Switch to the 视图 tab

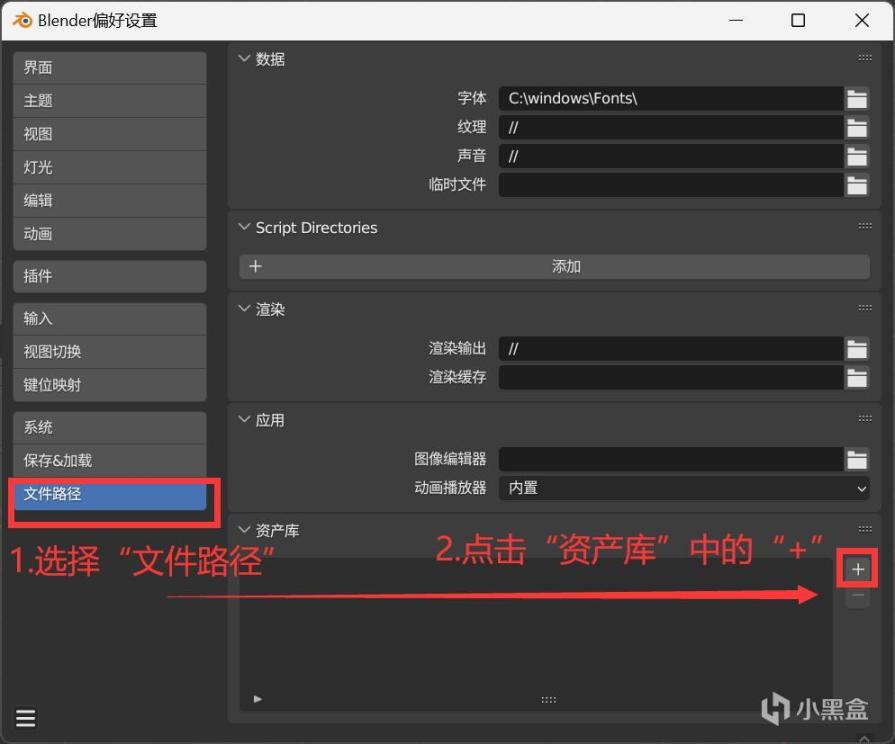coord(110,134)
